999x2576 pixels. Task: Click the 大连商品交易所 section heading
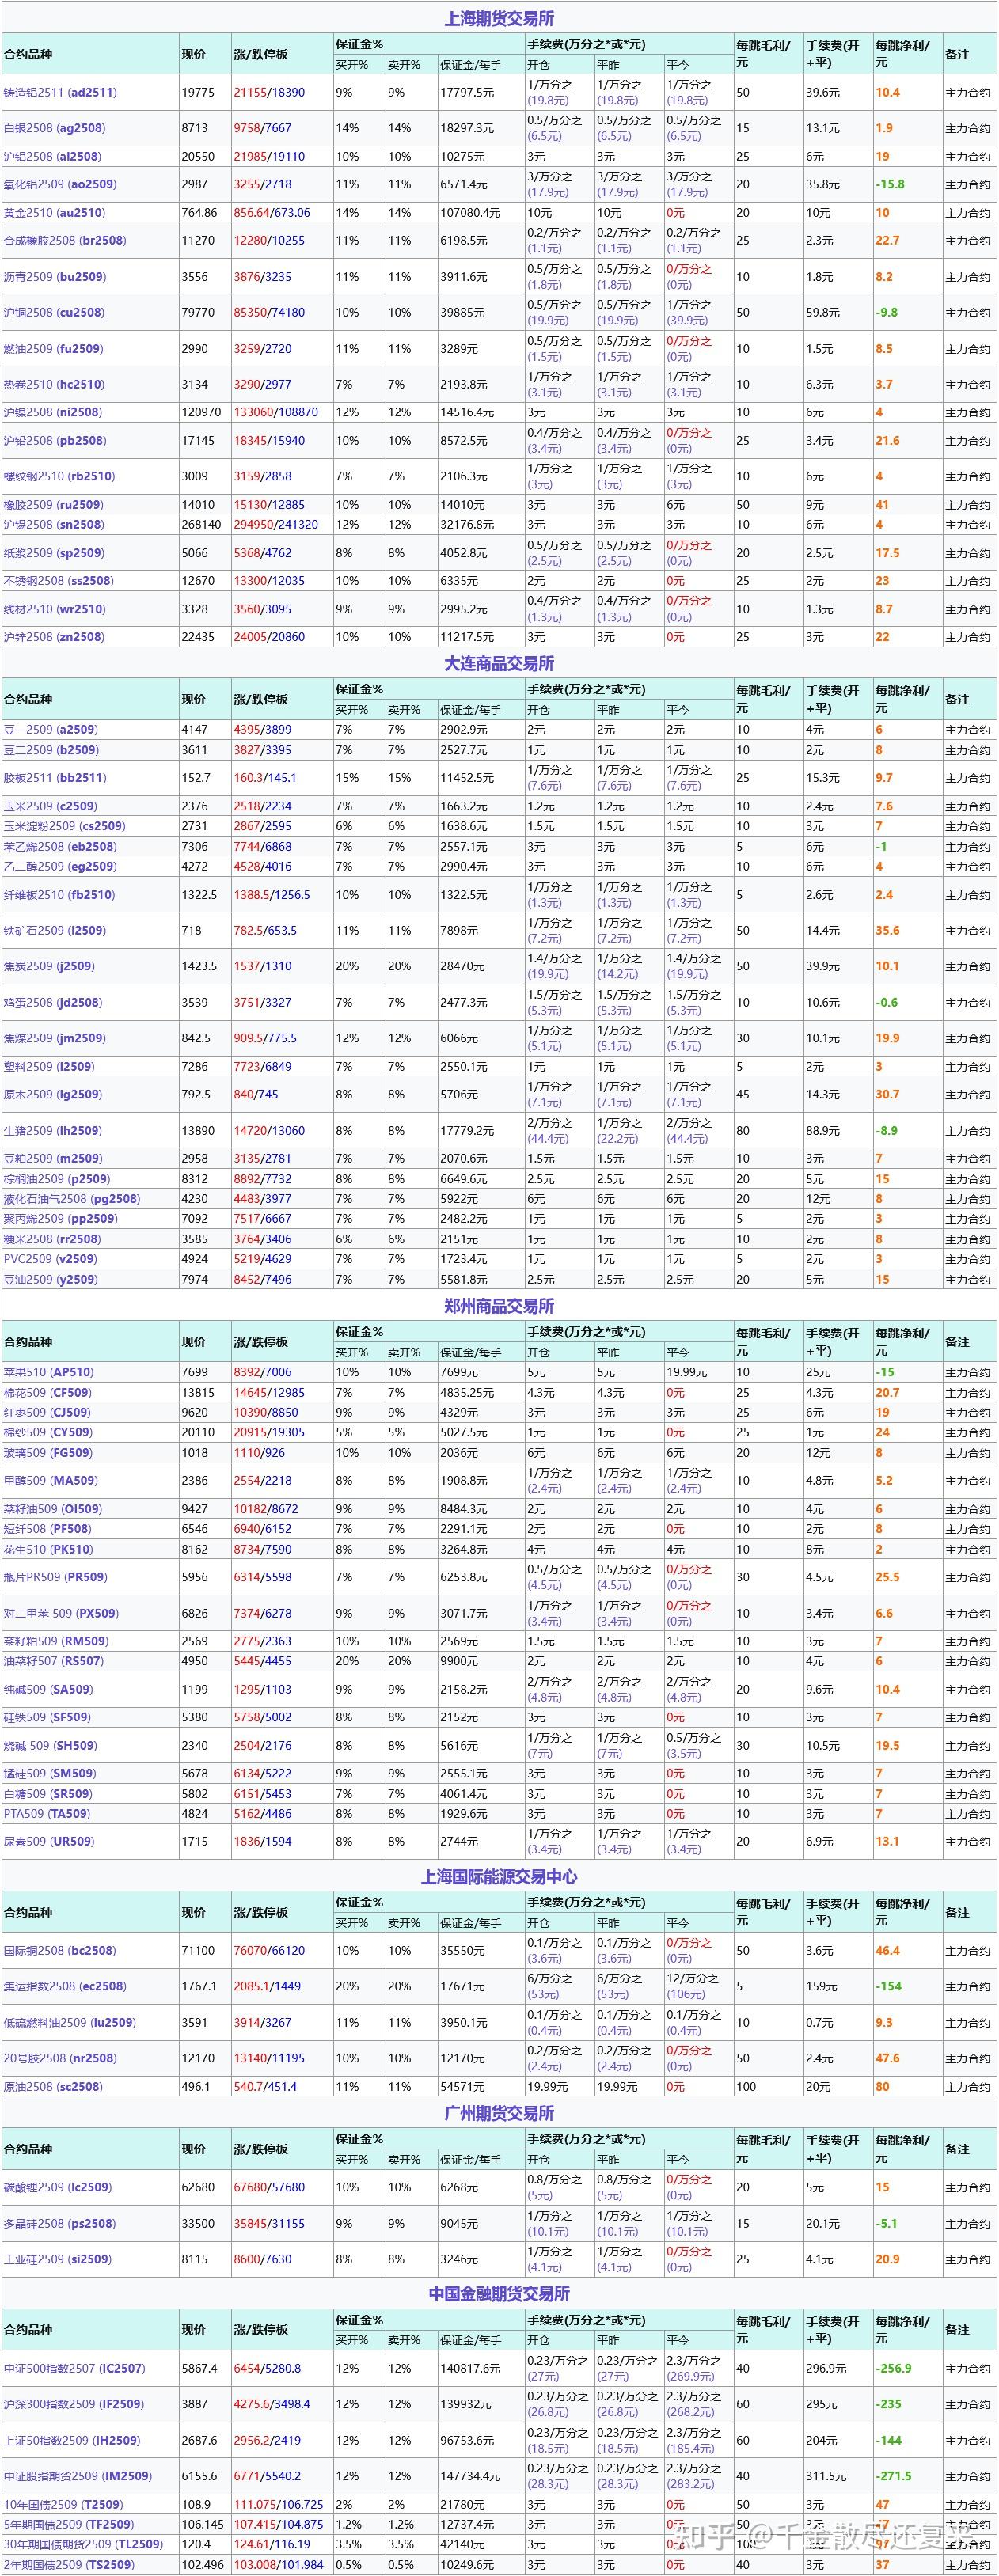(x=499, y=664)
